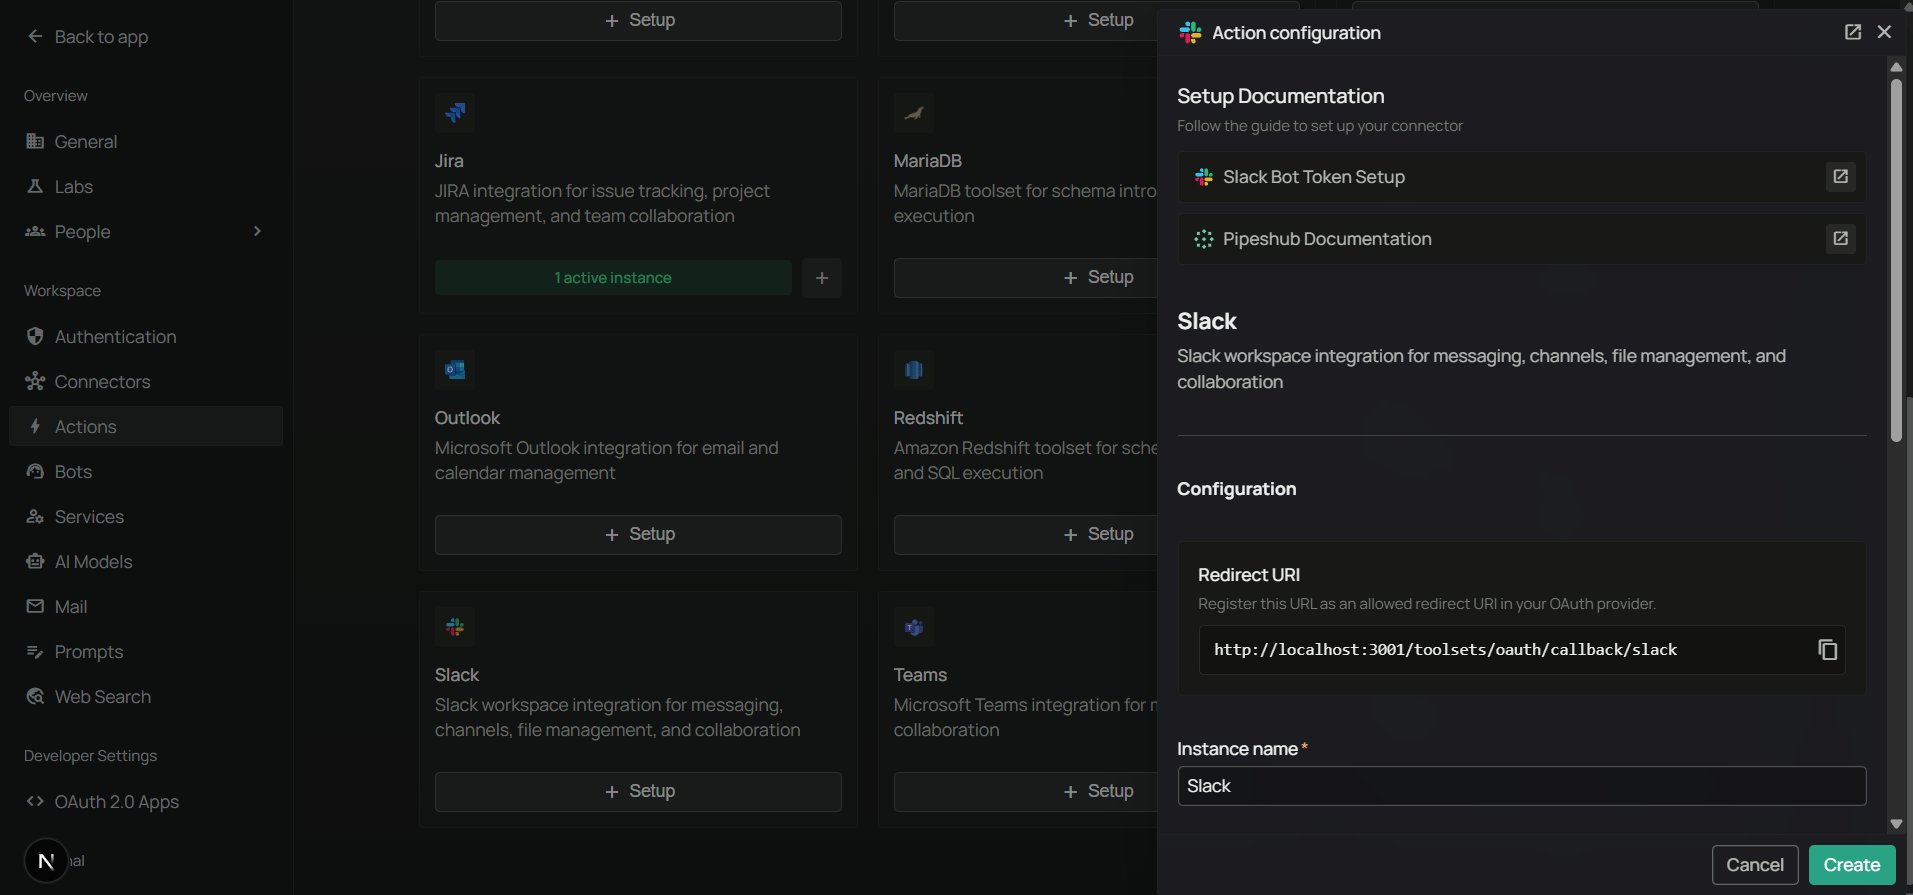Click Setup under Slack card
The width and height of the screenshot is (1913, 895).
point(638,792)
